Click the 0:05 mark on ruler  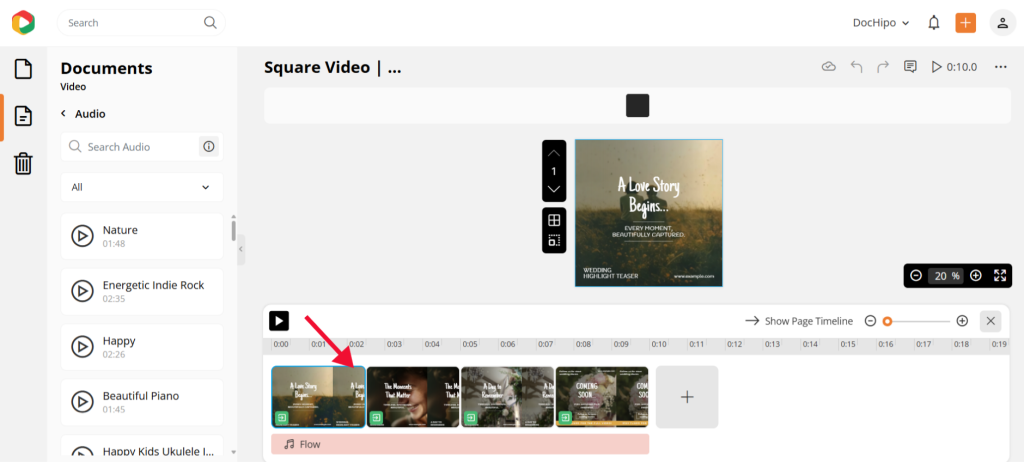coord(470,344)
